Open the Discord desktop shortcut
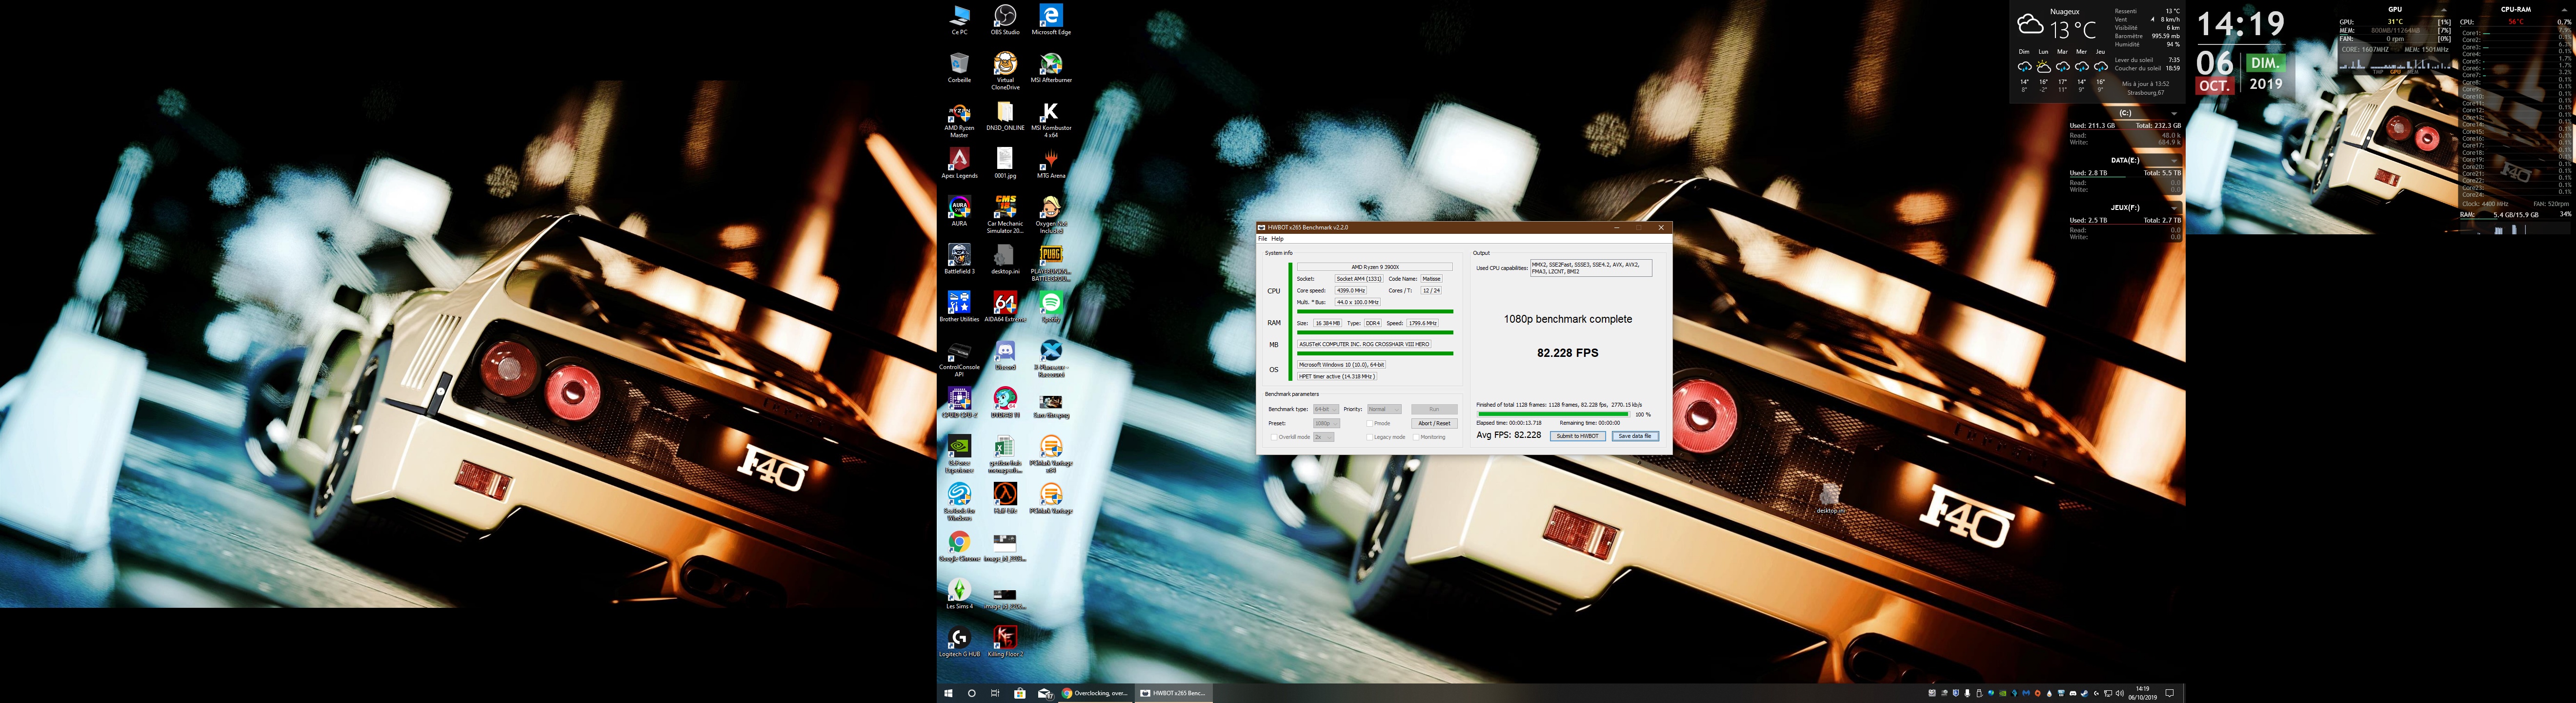The width and height of the screenshot is (2576, 703). tap(1005, 355)
